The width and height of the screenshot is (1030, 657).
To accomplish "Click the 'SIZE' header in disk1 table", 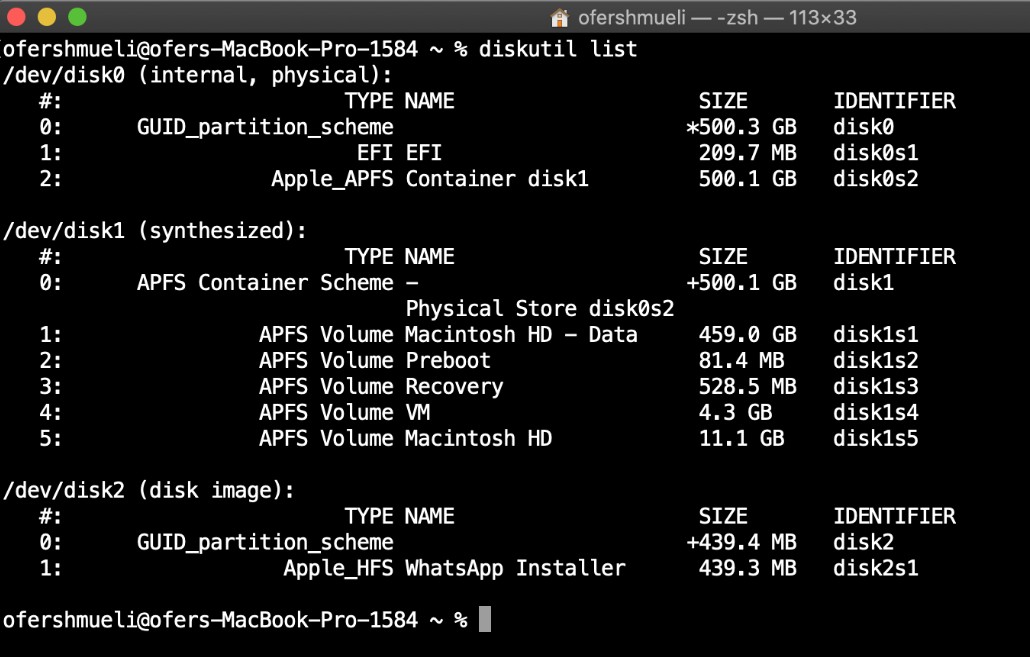I will coord(723,256).
